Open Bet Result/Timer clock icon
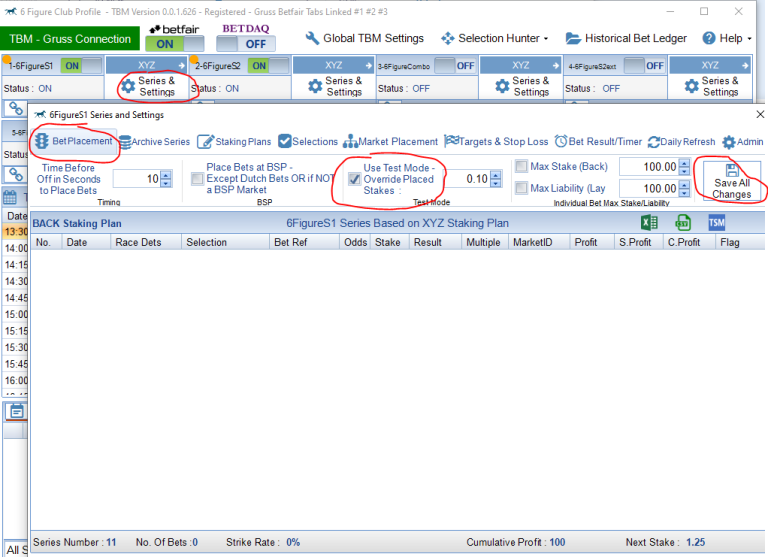 coord(561,142)
